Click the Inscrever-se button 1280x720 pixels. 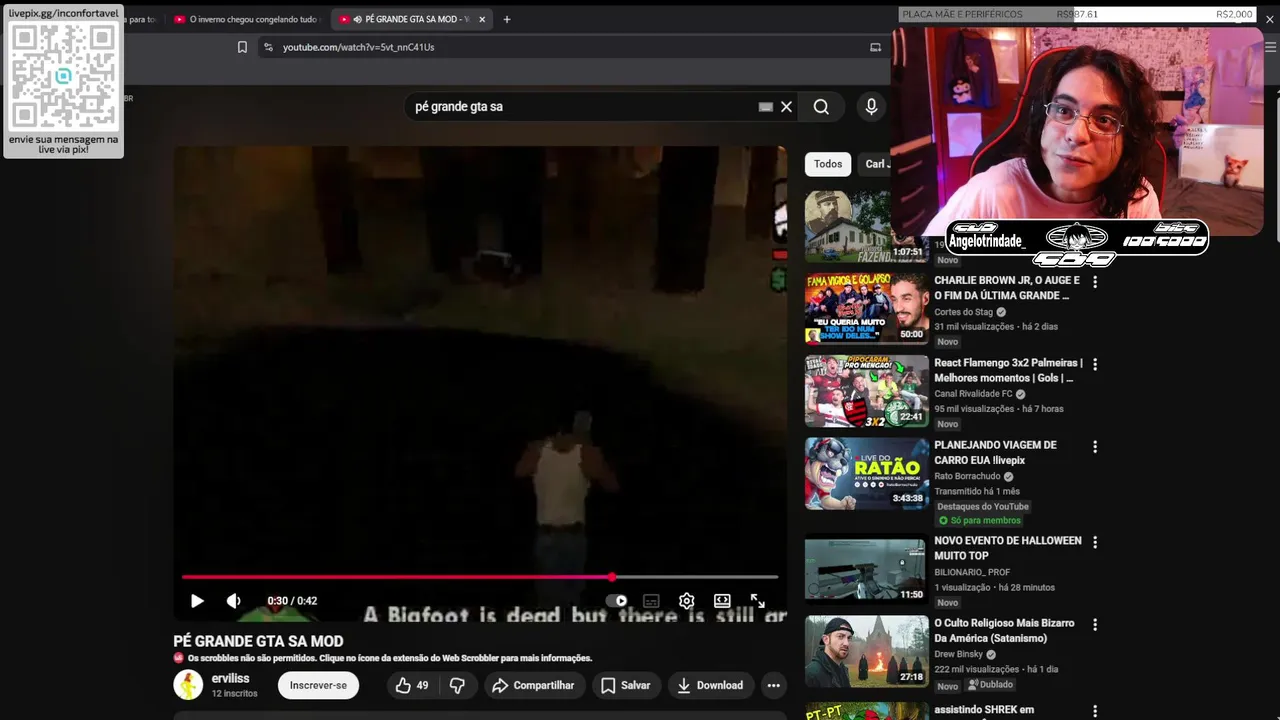[318, 685]
